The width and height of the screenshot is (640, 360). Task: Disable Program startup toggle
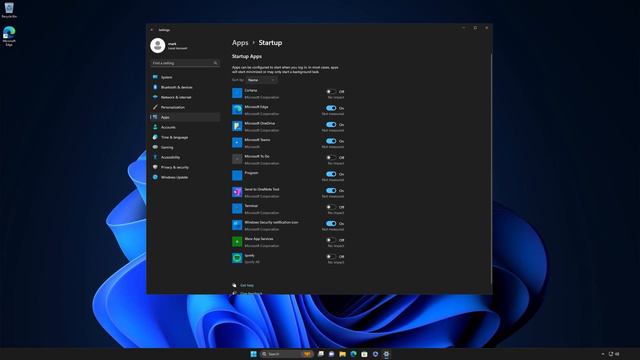pos(331,174)
